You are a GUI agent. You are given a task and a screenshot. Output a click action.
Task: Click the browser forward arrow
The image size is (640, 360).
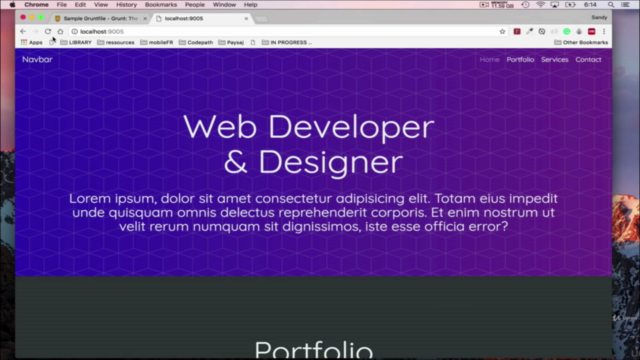(x=36, y=31)
